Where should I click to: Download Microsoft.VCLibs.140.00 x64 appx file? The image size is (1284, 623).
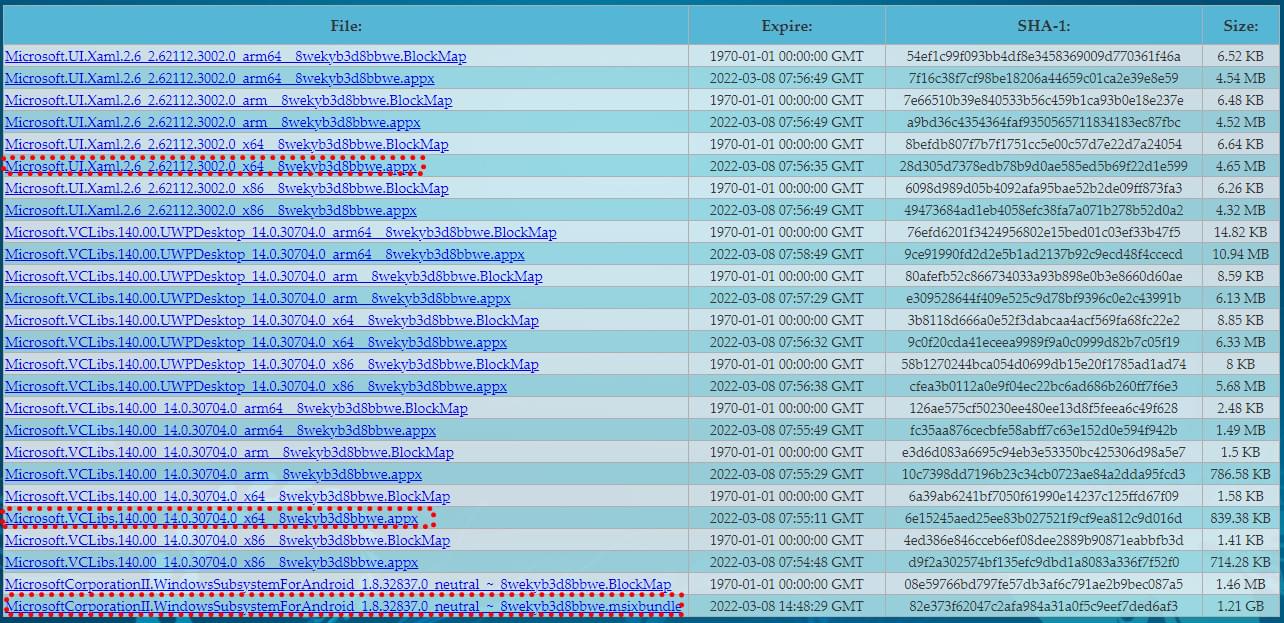[211, 519]
